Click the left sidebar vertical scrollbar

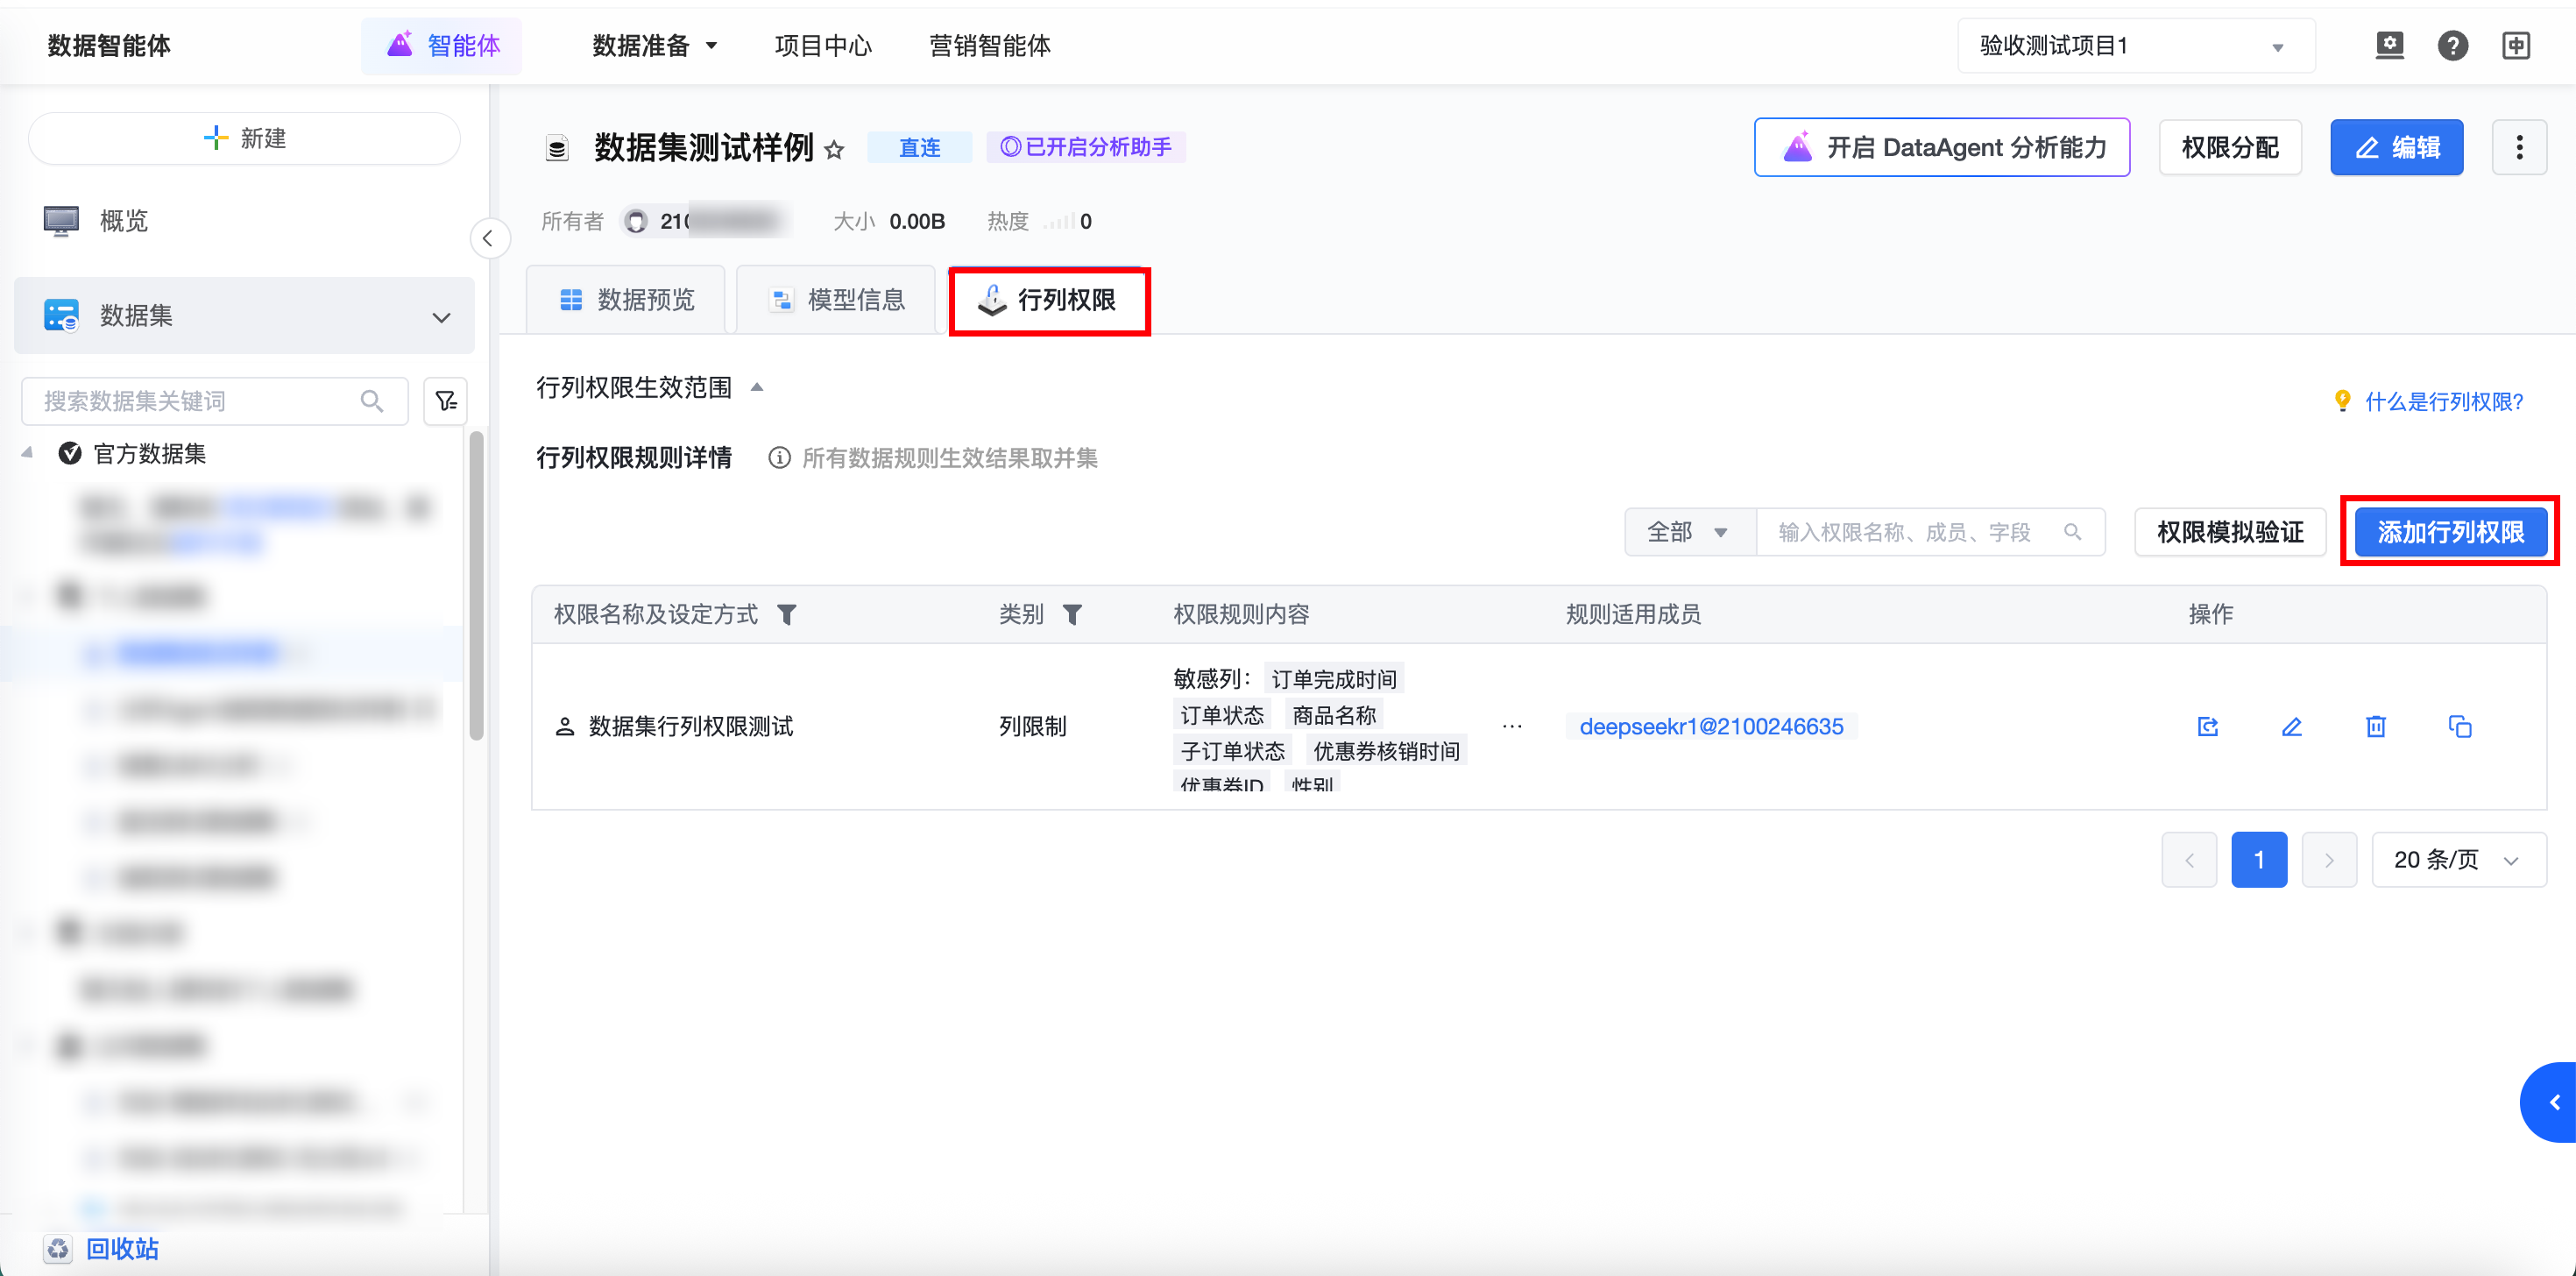click(477, 585)
